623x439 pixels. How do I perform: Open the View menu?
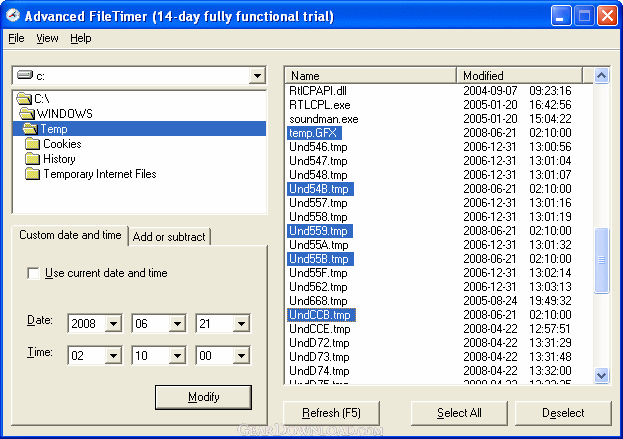click(47, 38)
